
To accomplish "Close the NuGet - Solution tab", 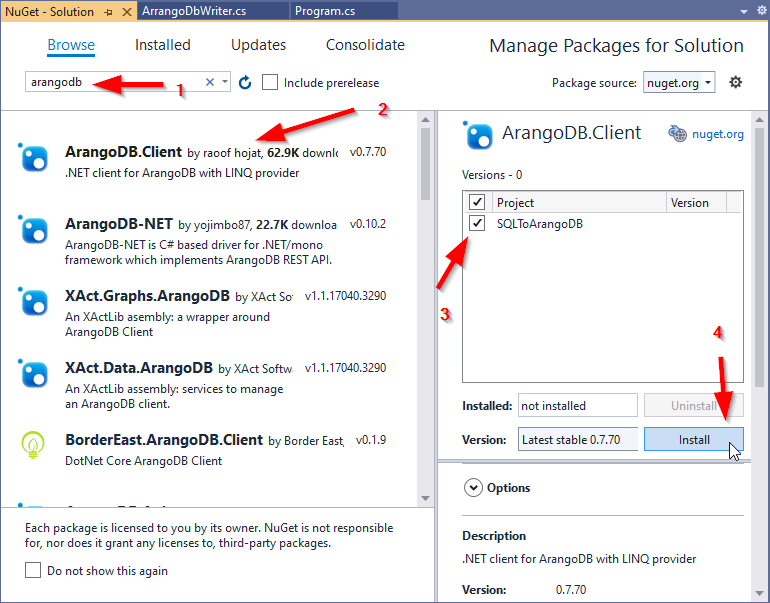I will [x=127, y=12].
